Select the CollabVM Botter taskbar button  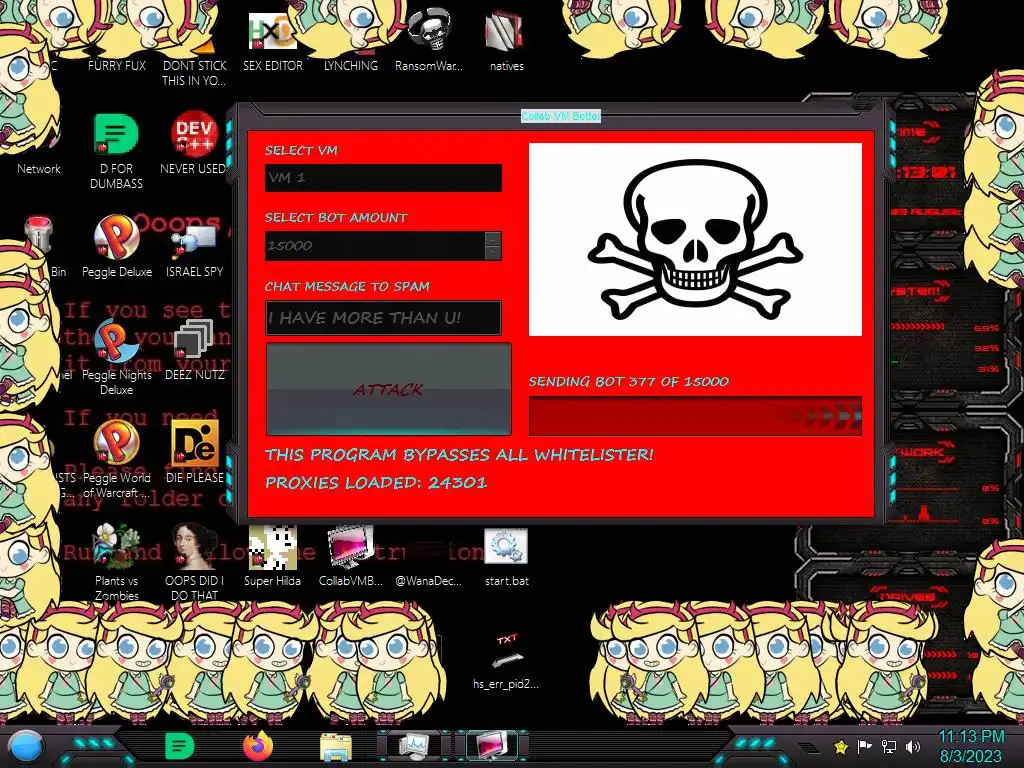point(492,746)
